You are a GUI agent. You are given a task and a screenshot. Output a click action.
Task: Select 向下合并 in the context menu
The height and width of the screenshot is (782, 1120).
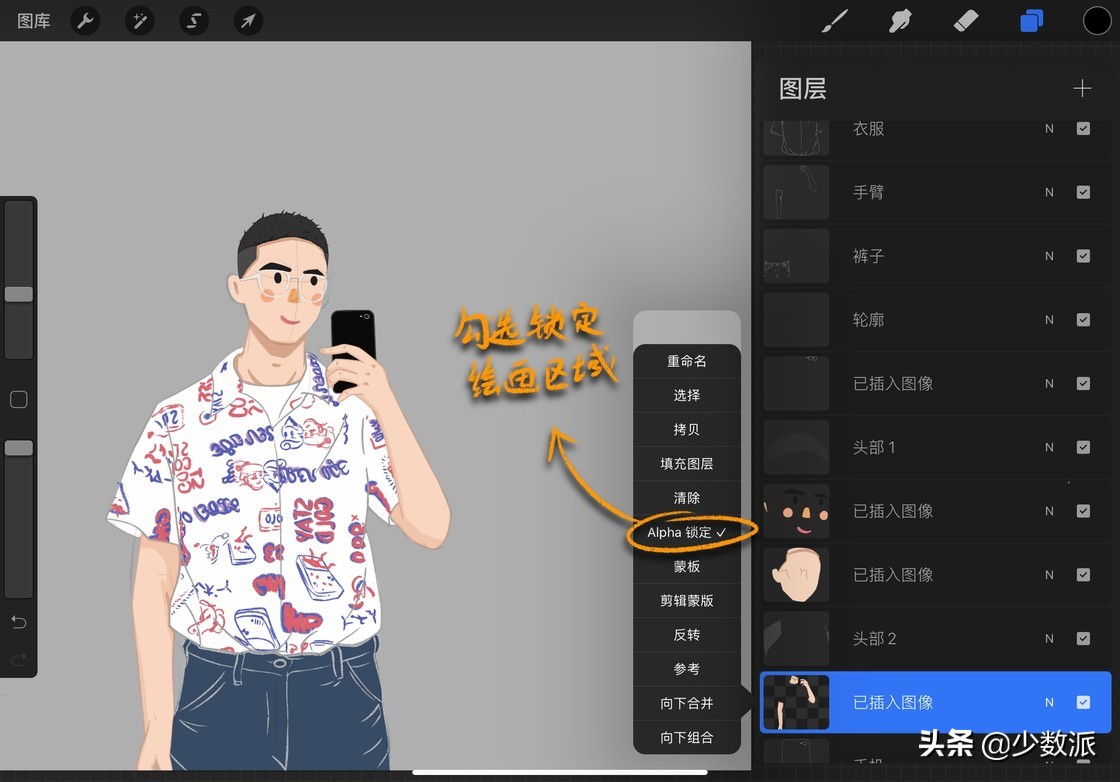(686, 703)
